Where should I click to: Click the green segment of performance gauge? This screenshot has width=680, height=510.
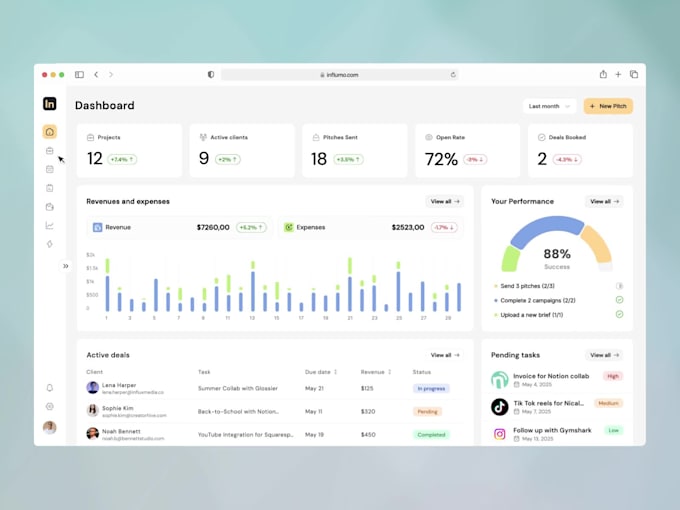(510, 259)
